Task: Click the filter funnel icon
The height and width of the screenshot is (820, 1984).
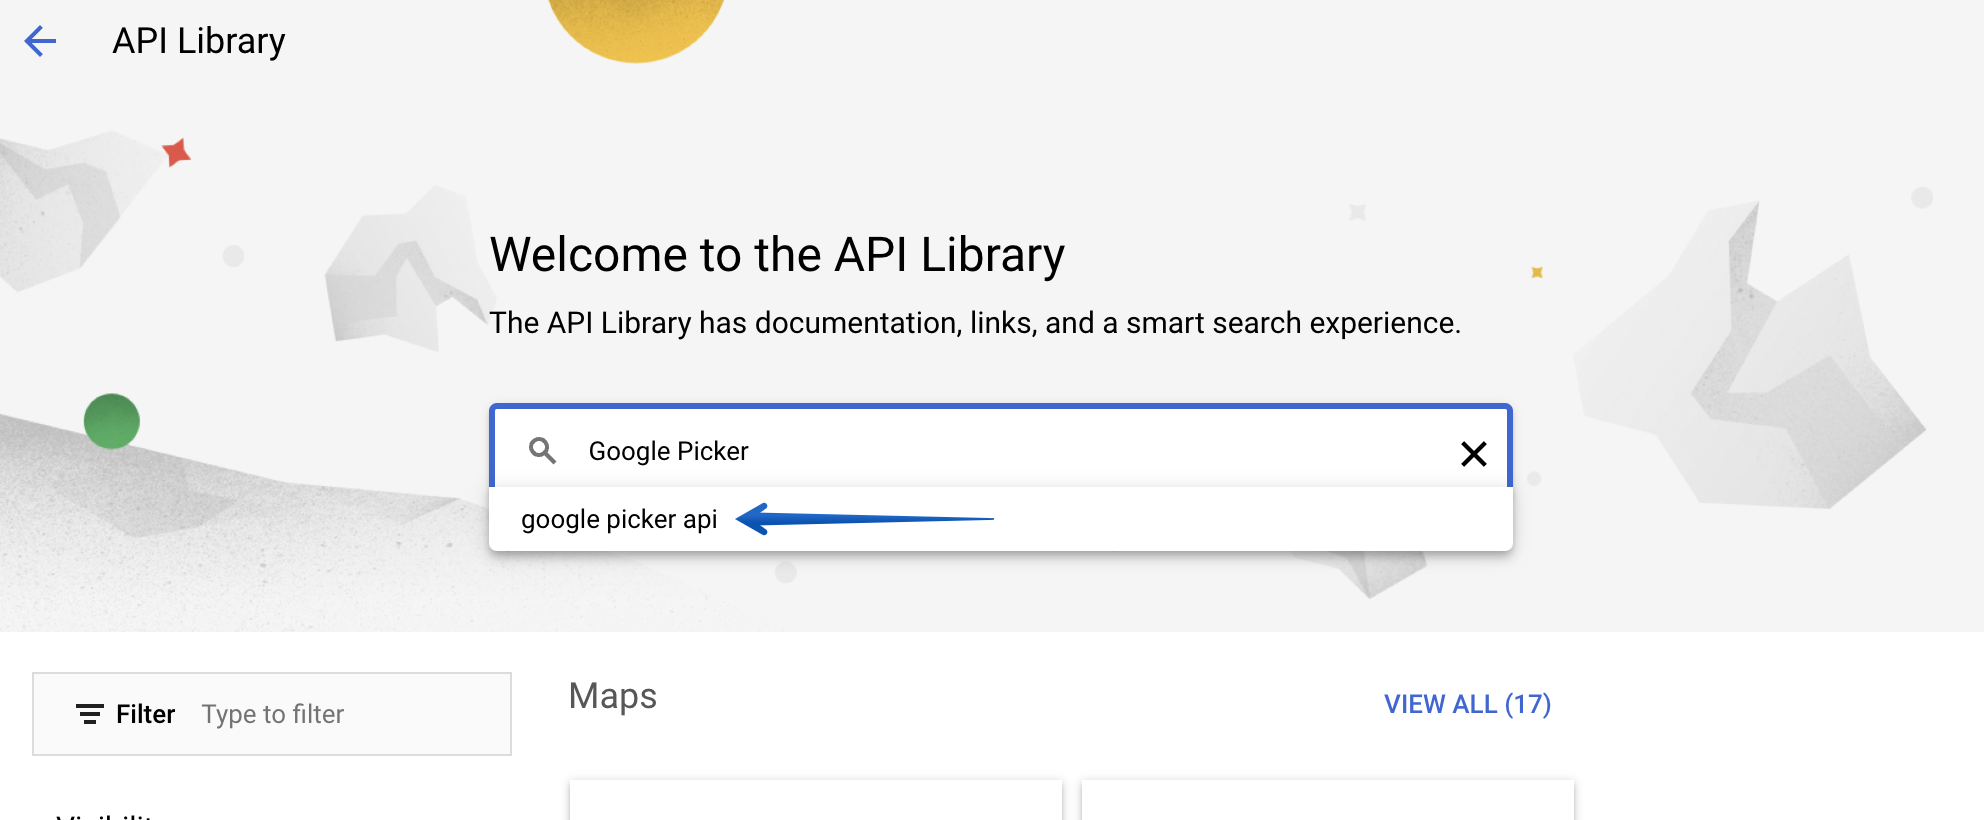Action: click(x=88, y=714)
